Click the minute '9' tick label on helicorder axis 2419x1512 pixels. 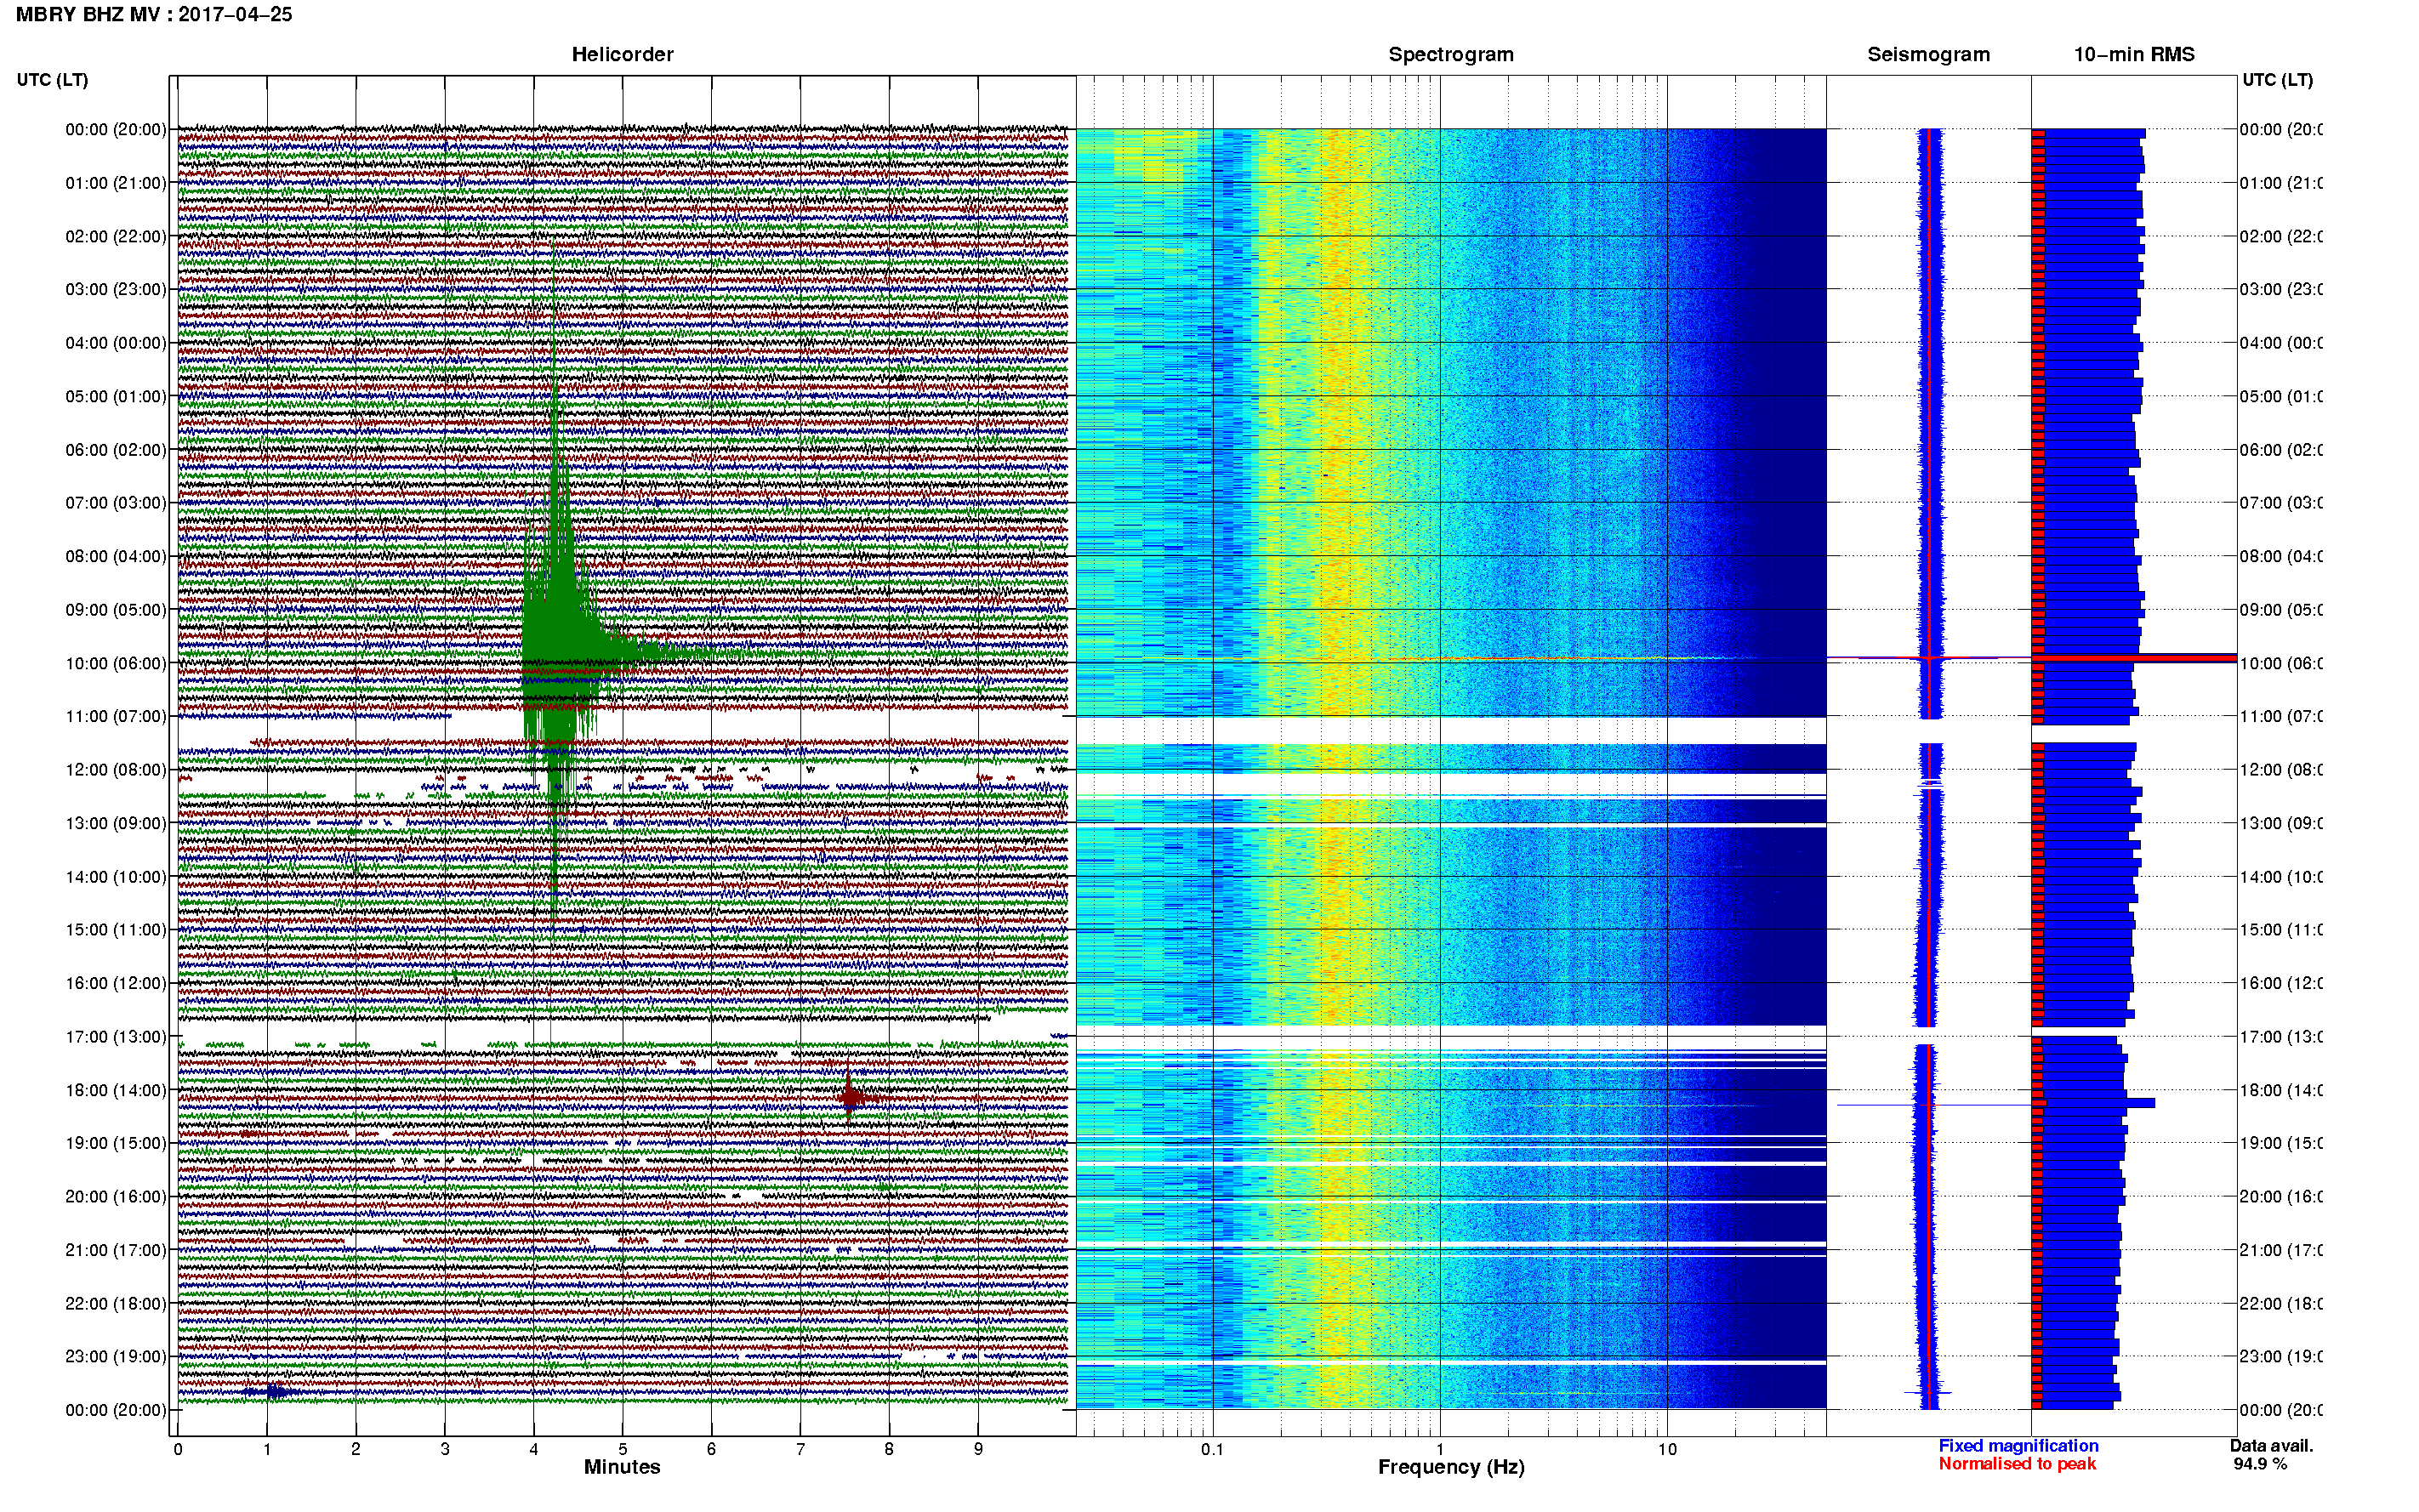[978, 1449]
